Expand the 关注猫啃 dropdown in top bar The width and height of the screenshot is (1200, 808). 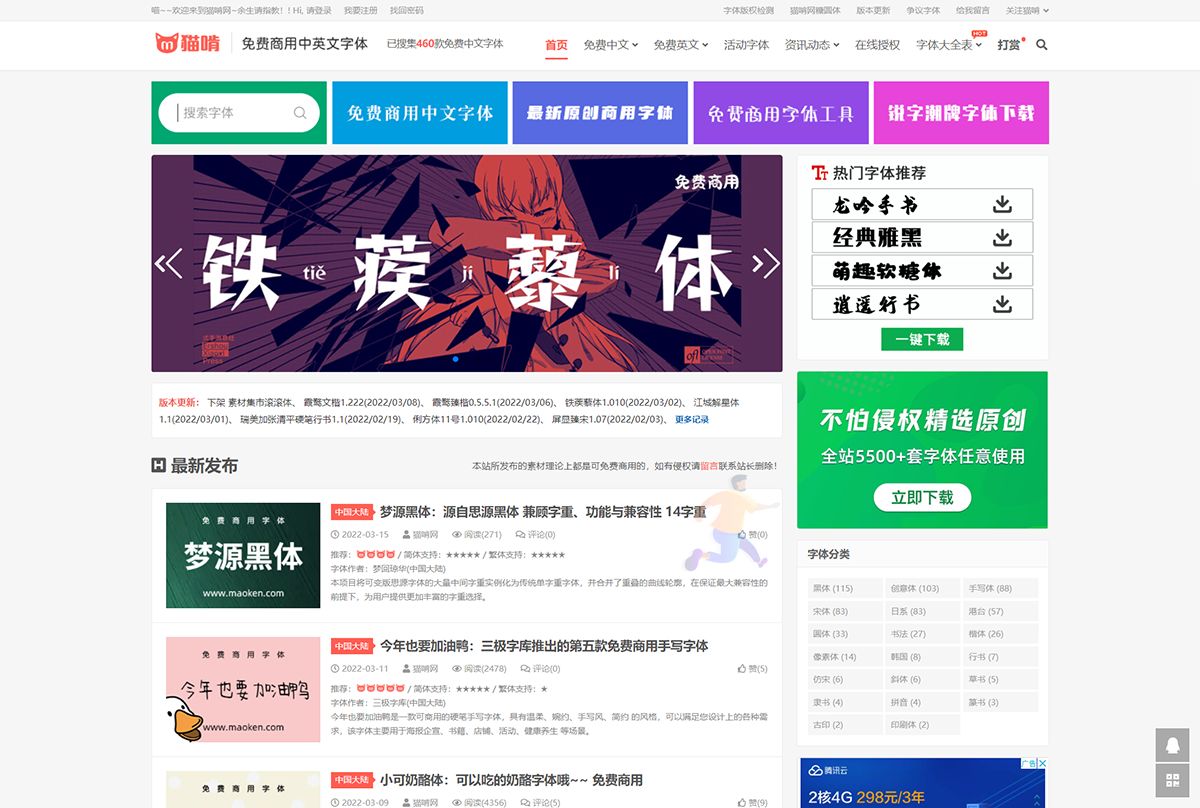pyautogui.click(x=1027, y=11)
